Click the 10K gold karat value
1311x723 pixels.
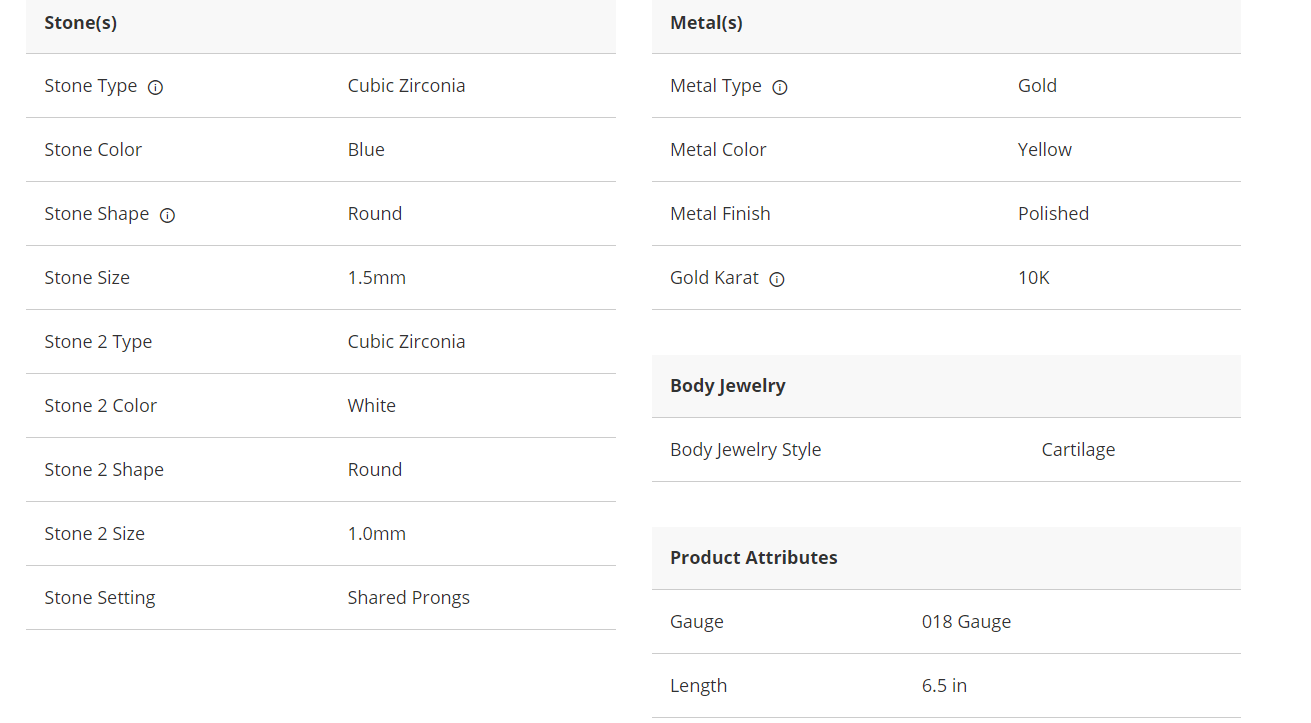[1034, 278]
